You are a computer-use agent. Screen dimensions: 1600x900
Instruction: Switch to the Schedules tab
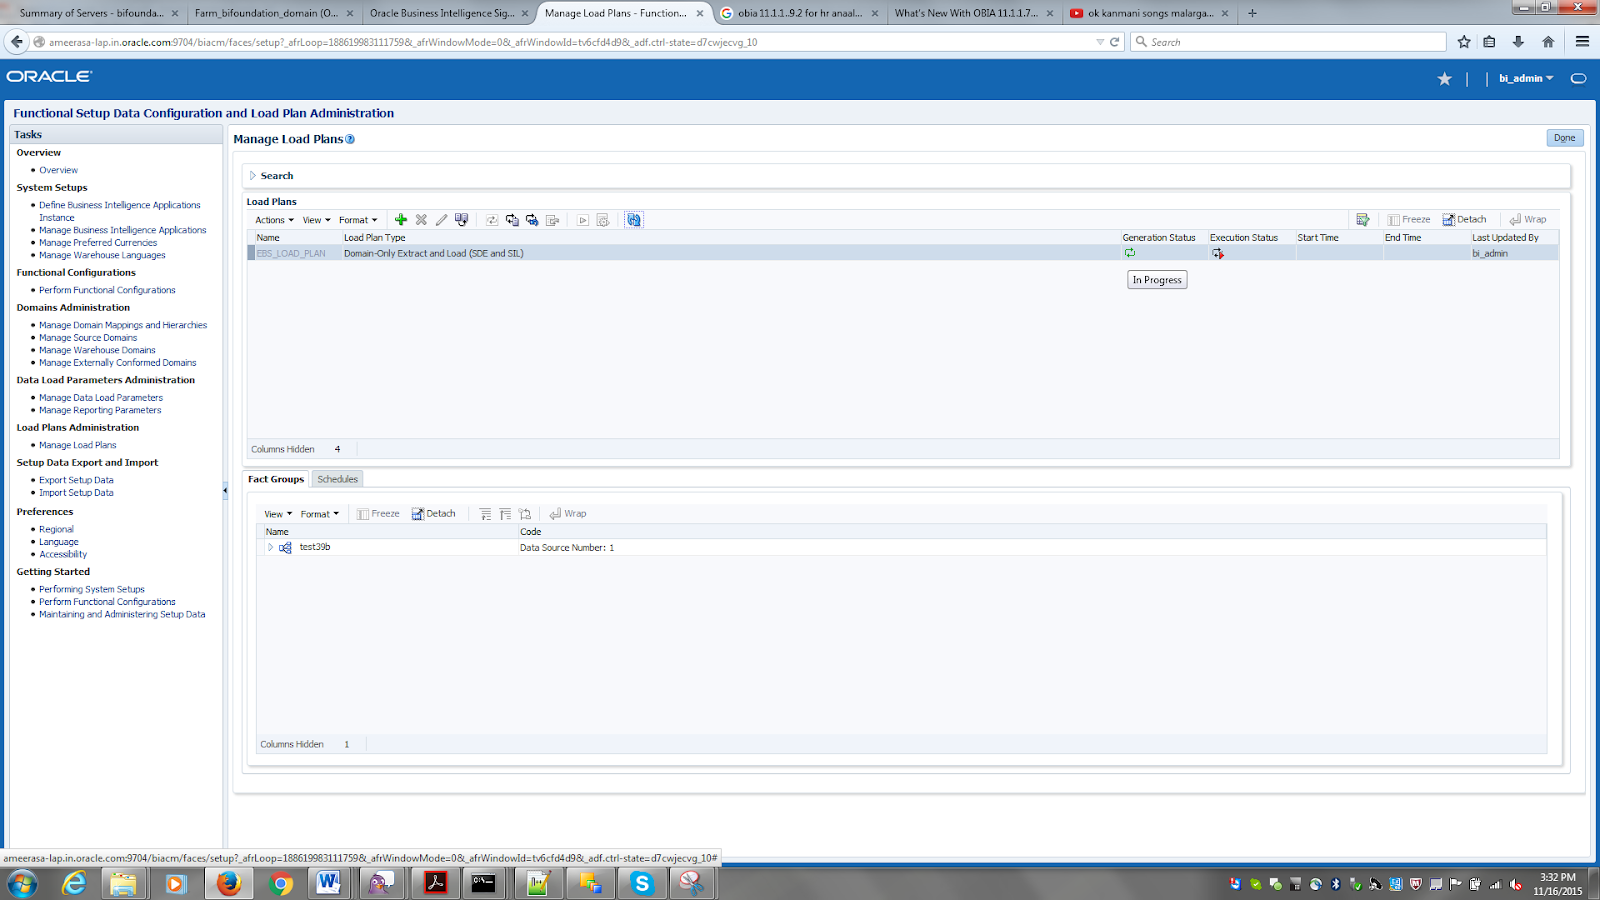tap(337, 479)
